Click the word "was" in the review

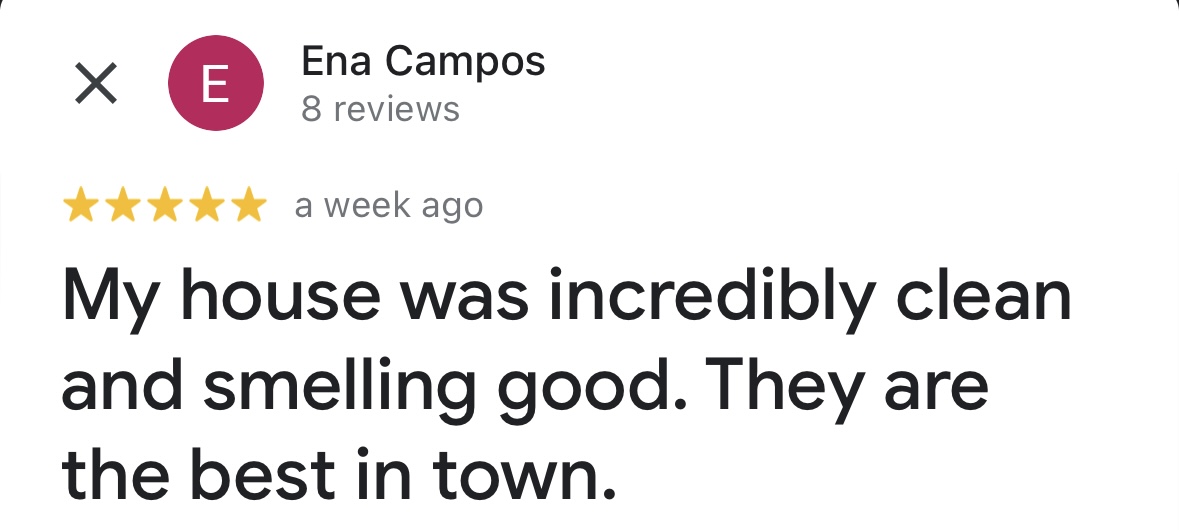point(464,297)
